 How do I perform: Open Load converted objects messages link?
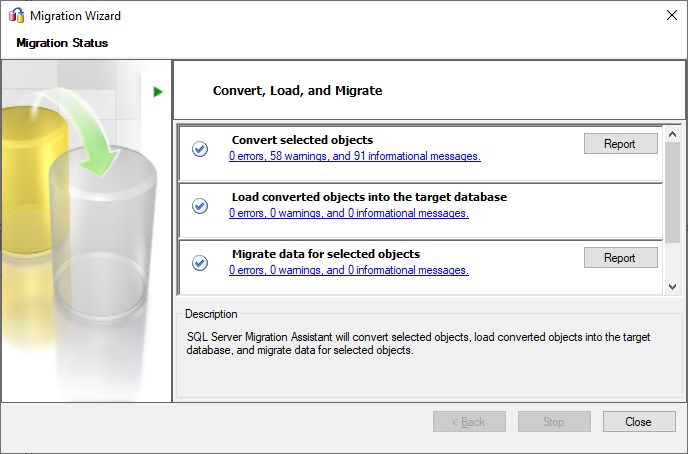[349, 213]
